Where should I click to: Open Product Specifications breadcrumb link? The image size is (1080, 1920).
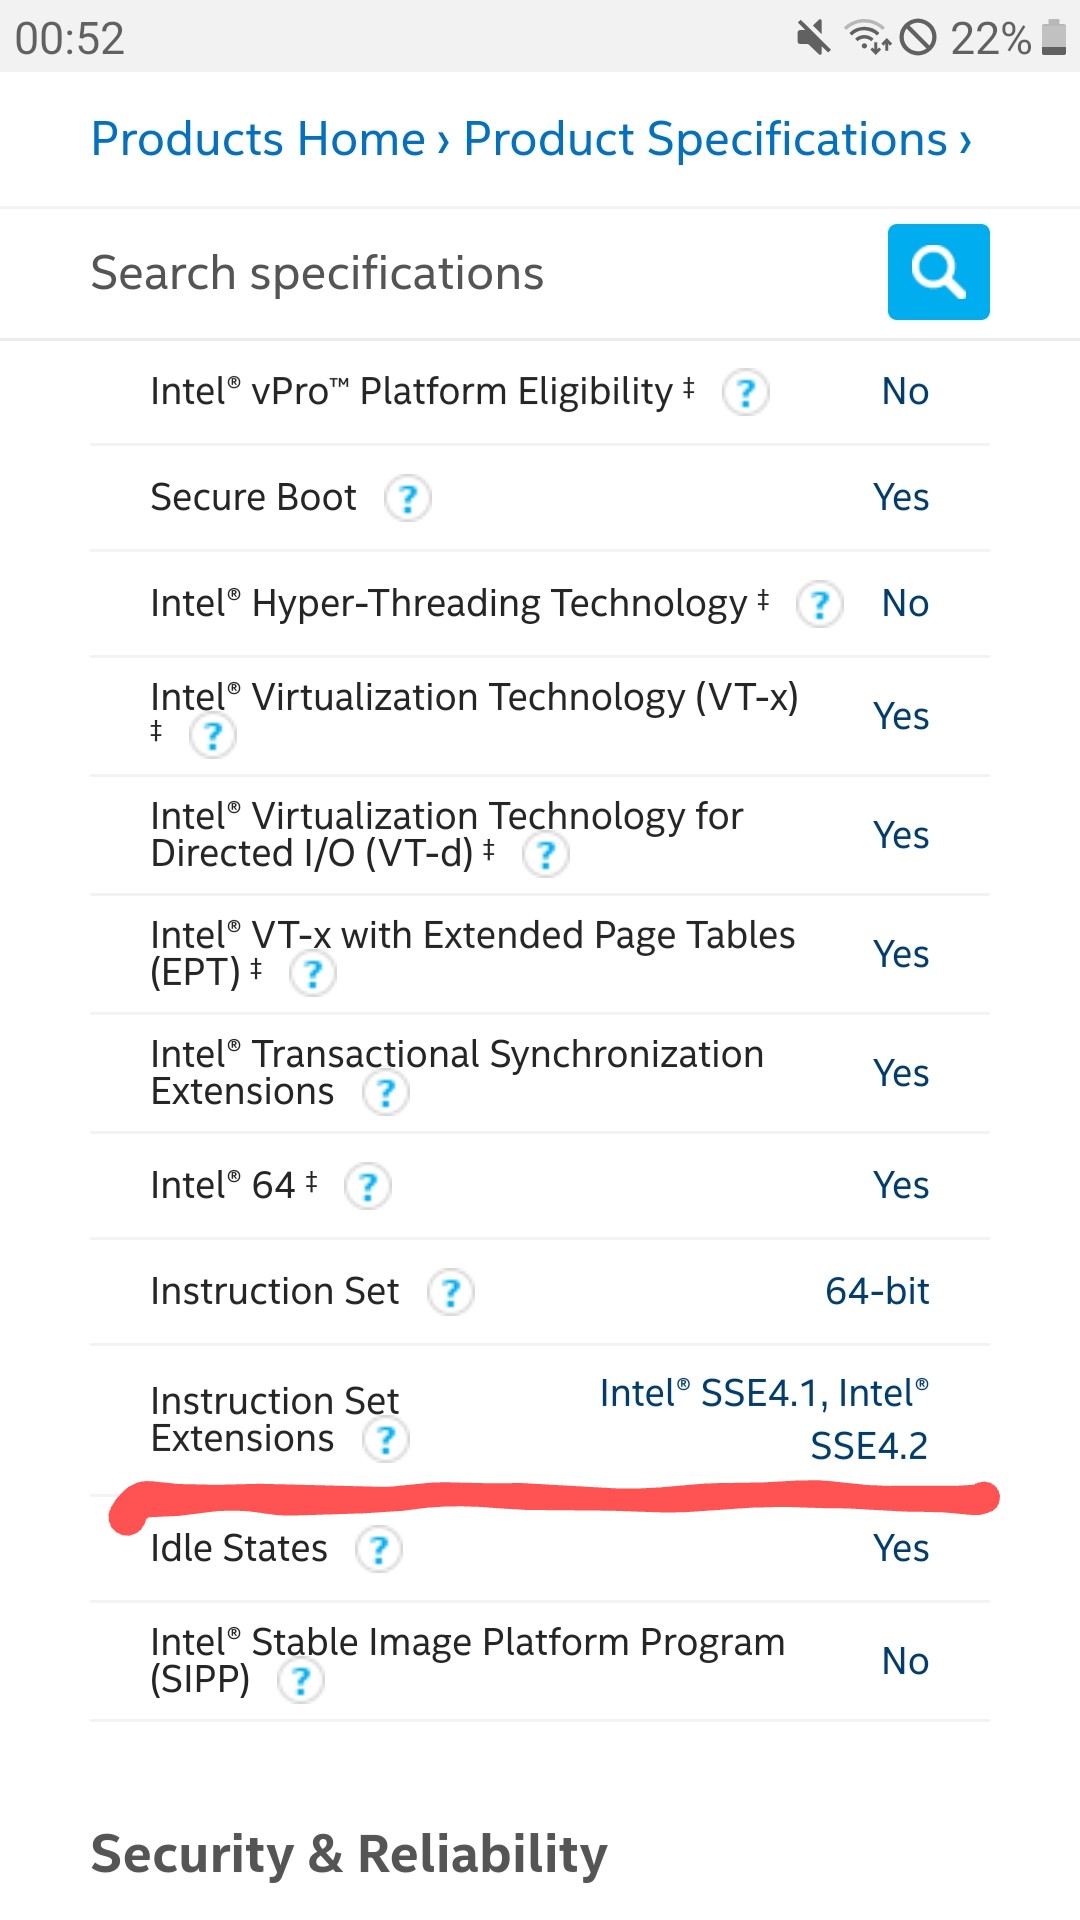(705, 139)
